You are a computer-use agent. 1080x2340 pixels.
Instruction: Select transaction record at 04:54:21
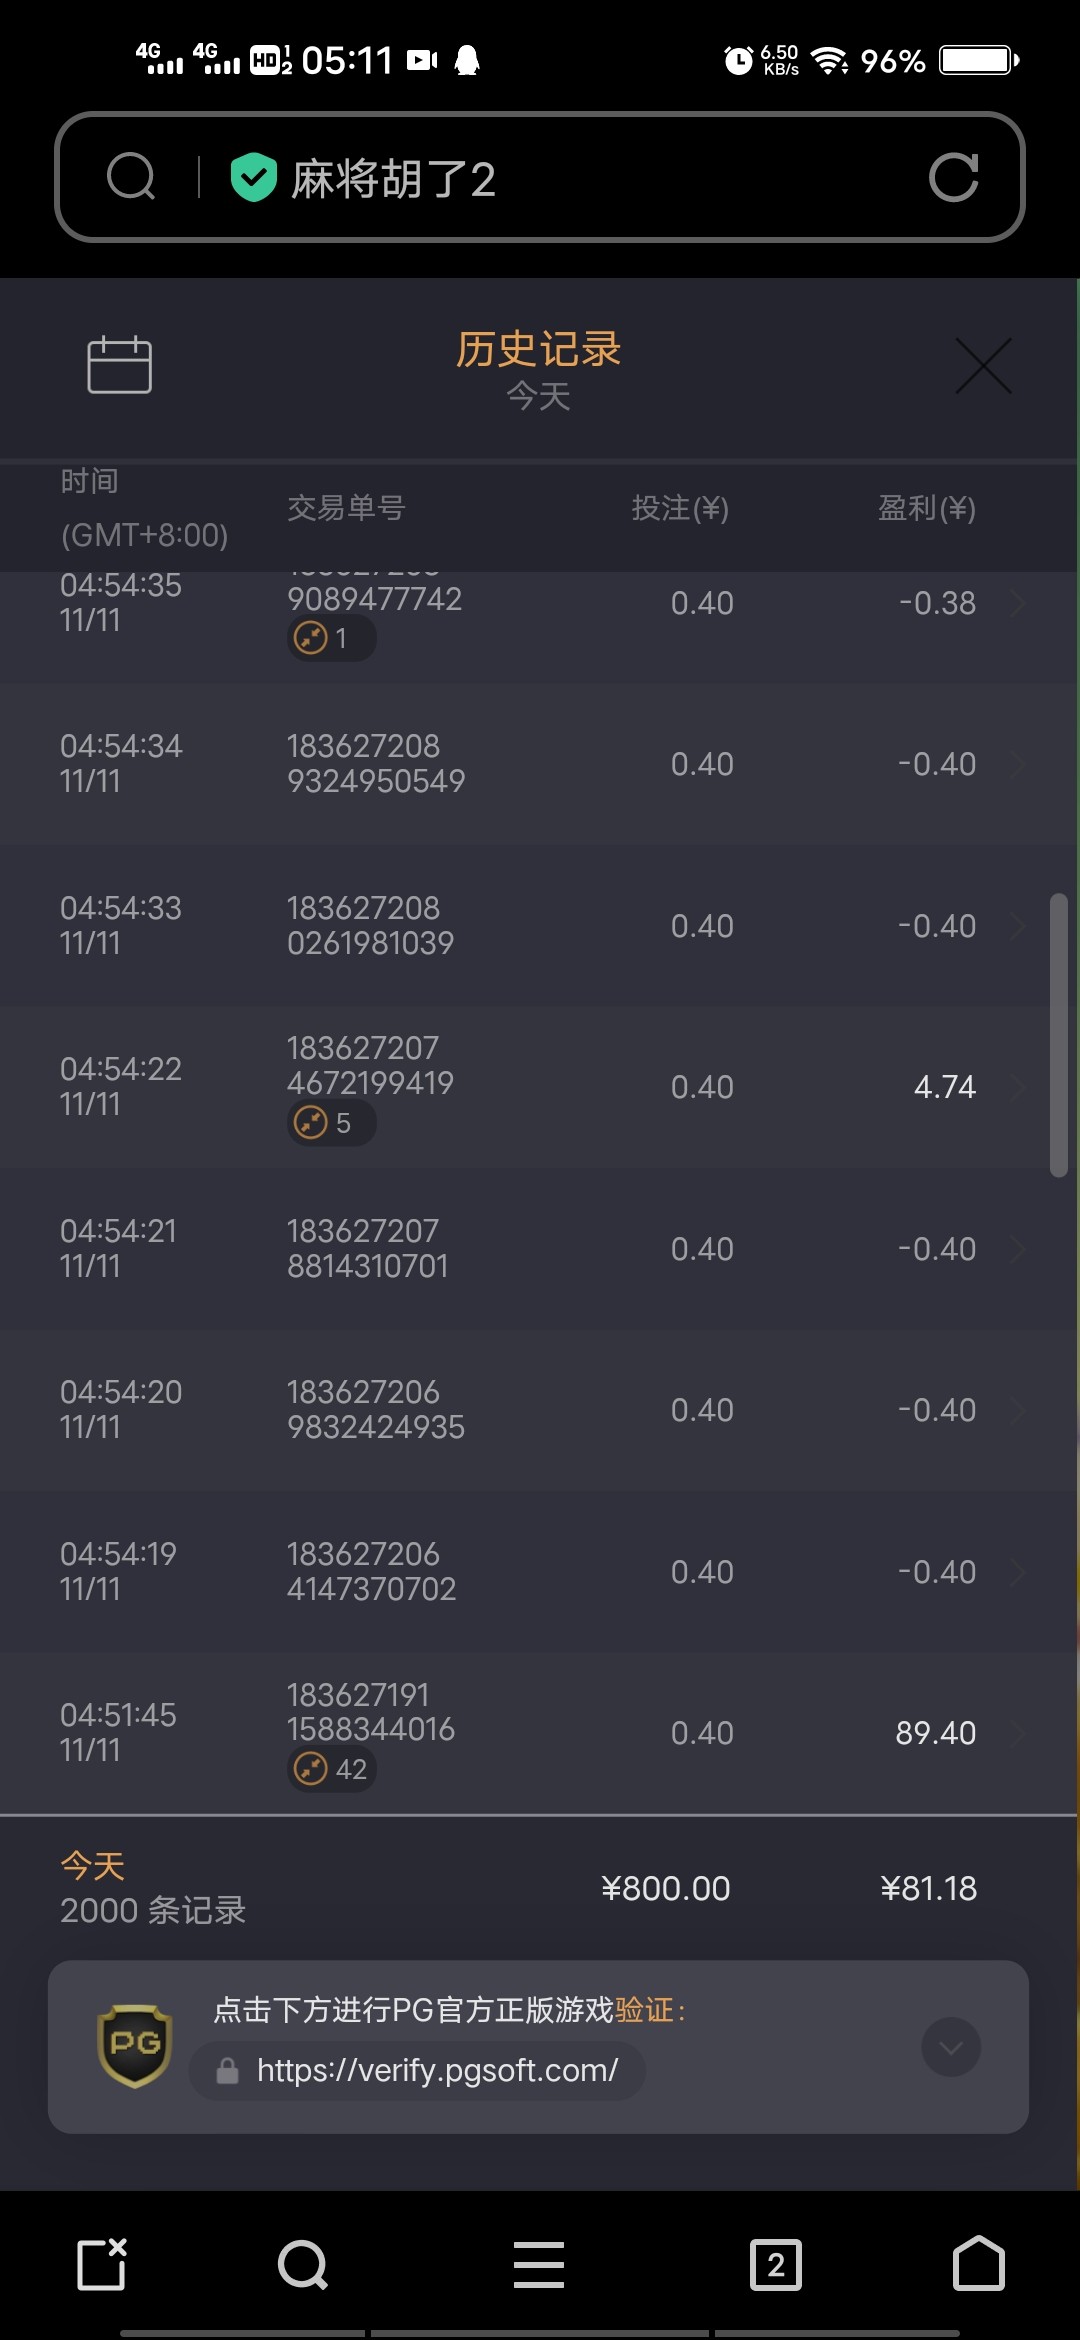520,1249
